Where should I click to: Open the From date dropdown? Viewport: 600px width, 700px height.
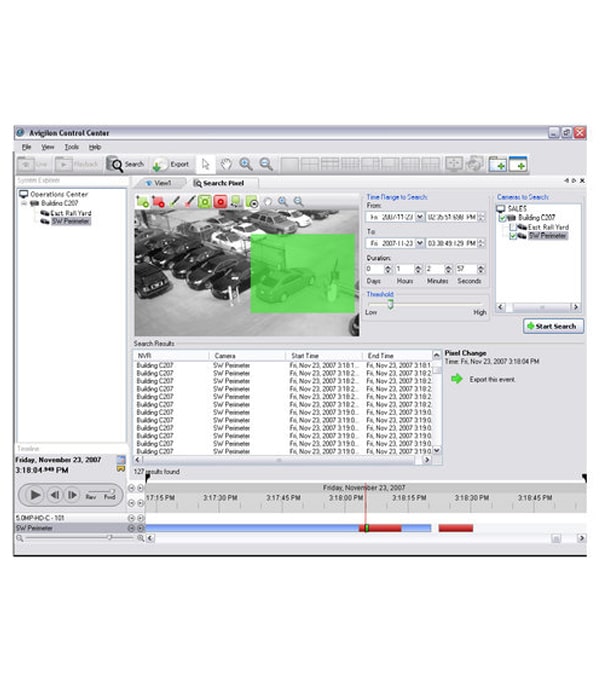(x=420, y=217)
